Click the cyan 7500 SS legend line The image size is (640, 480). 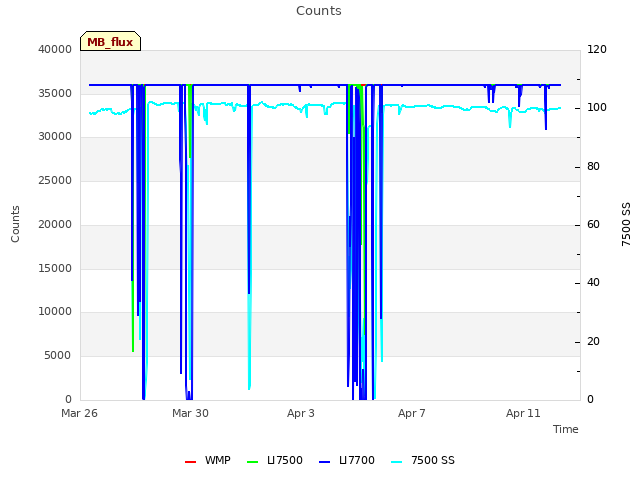(x=396, y=462)
